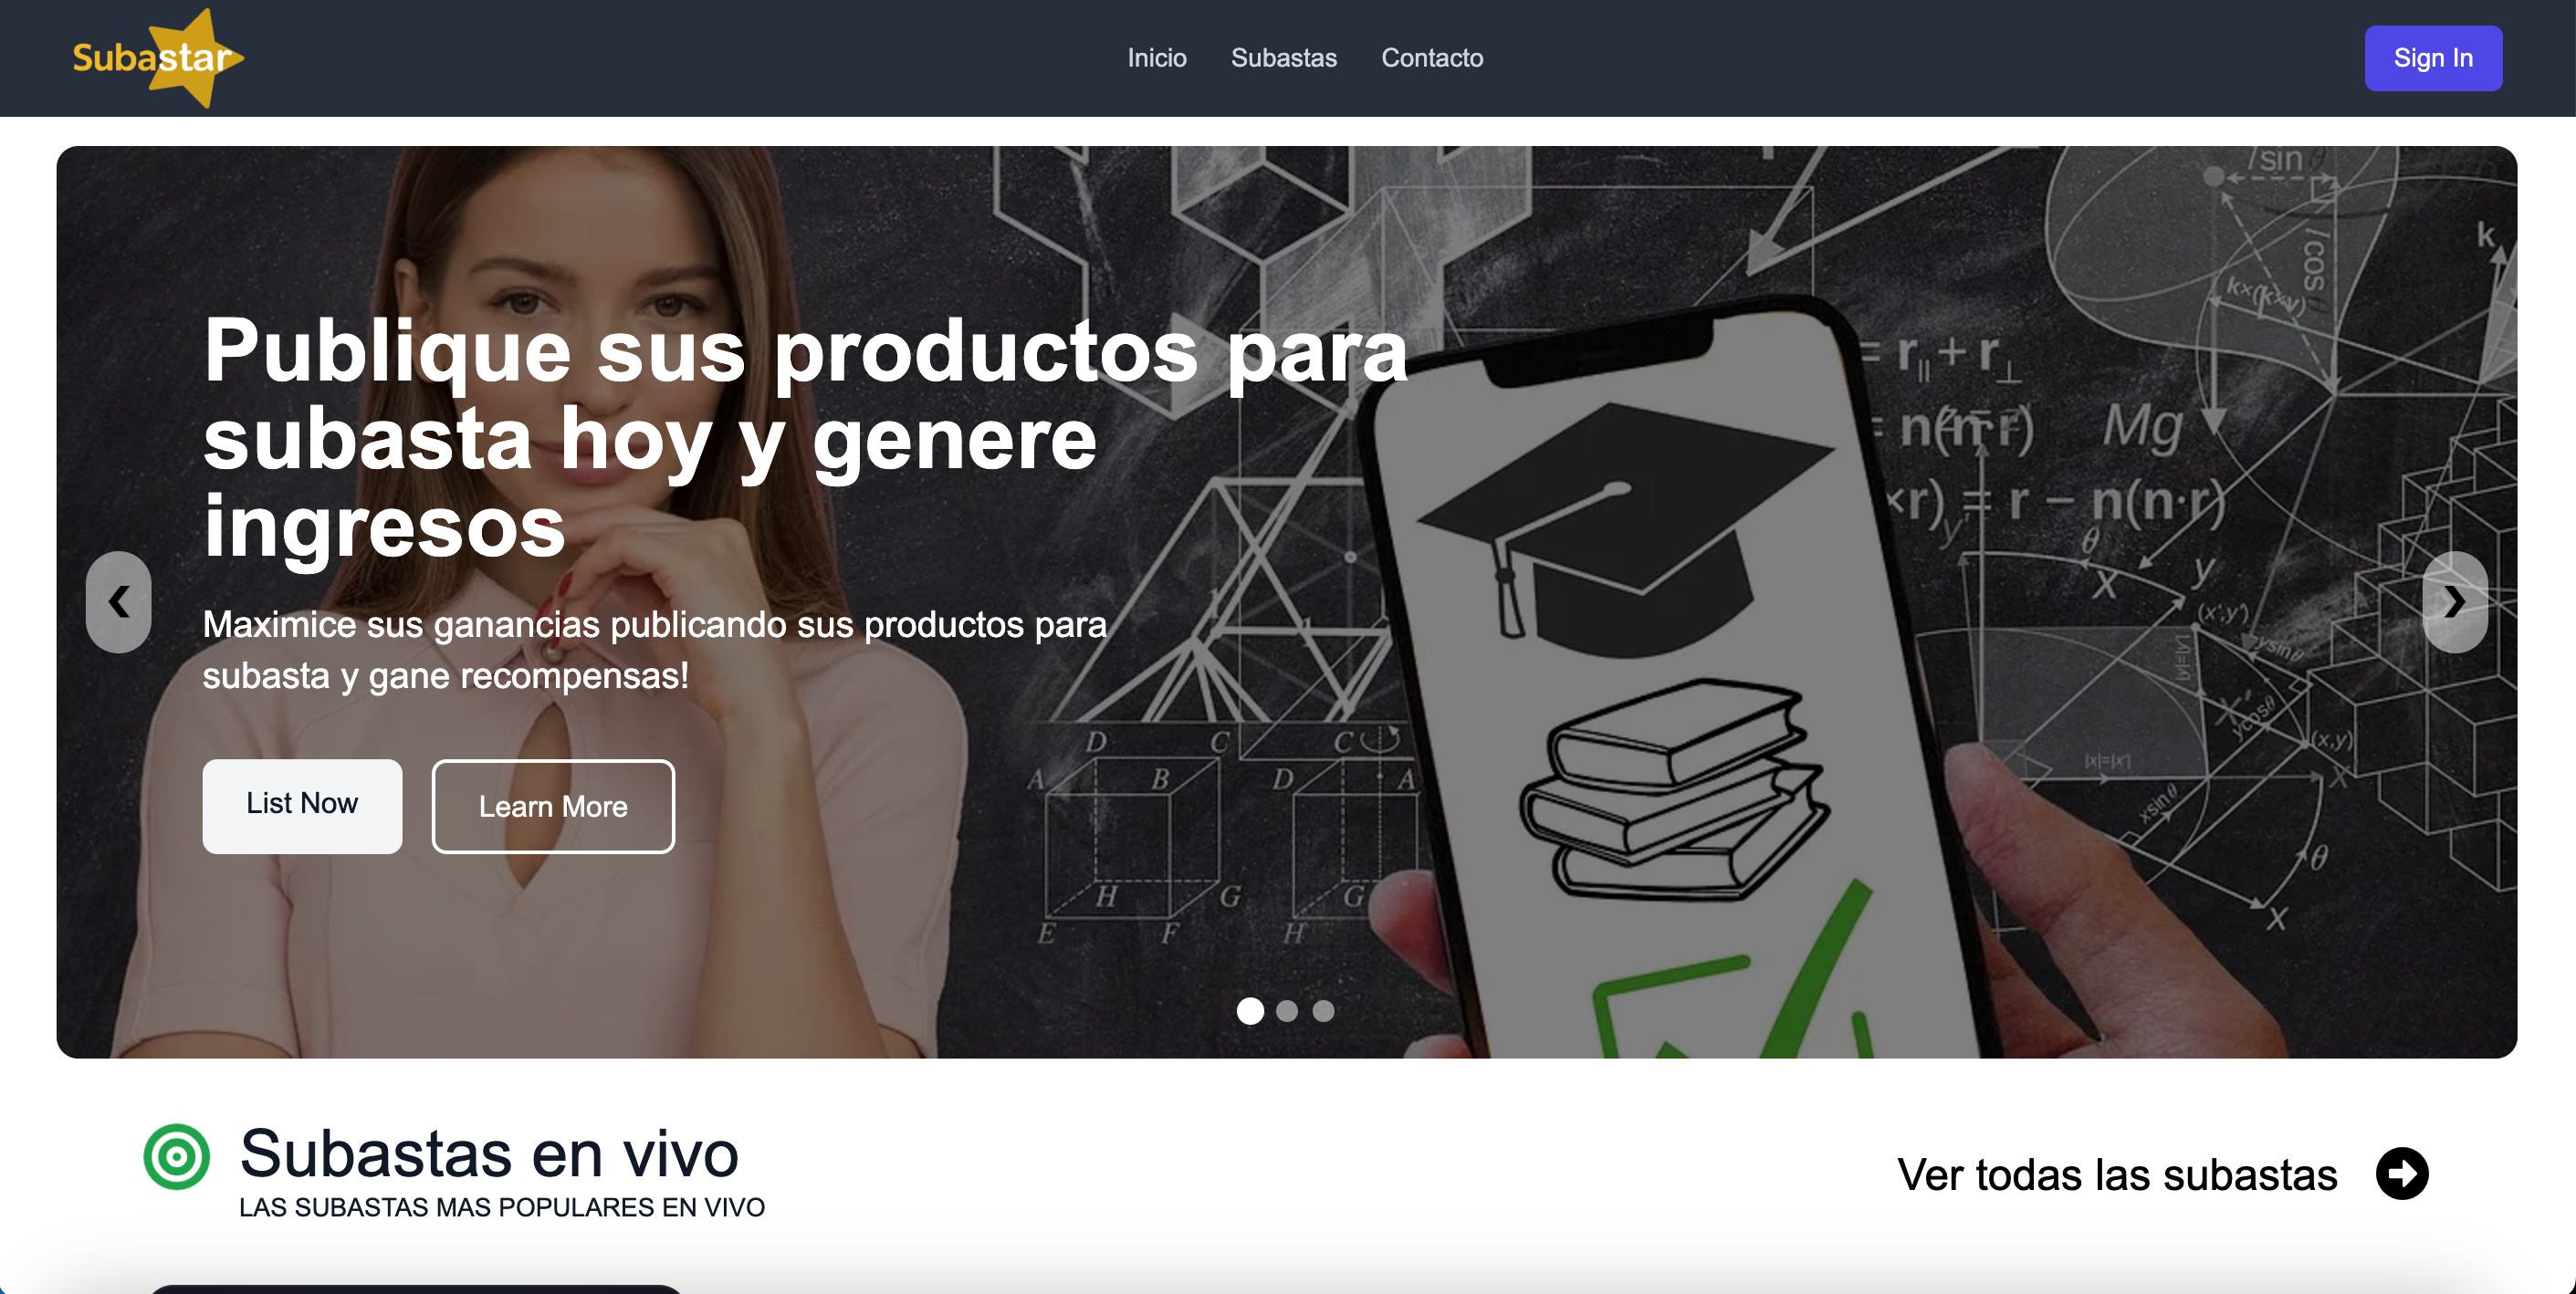Open the Inicio menu item
This screenshot has width=2576, height=1294.
coord(1157,58)
